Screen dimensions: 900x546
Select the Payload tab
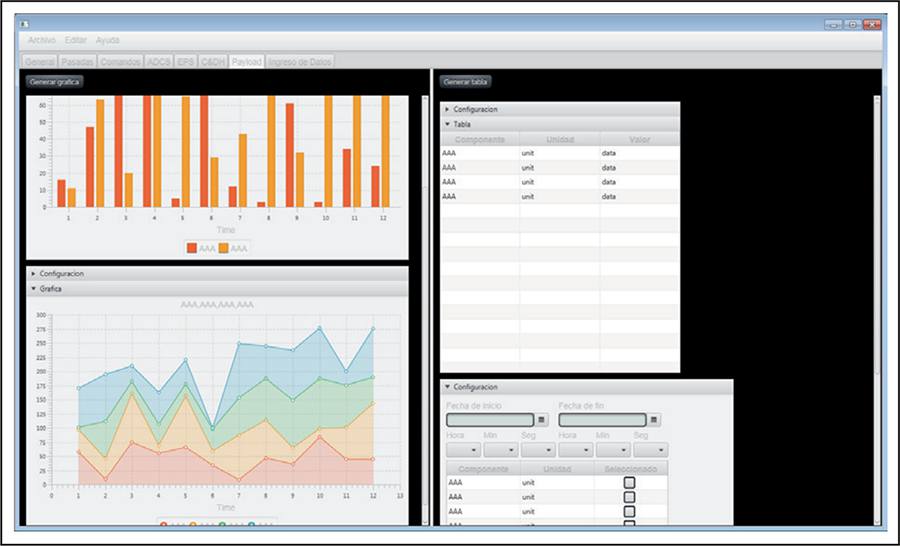click(x=247, y=61)
